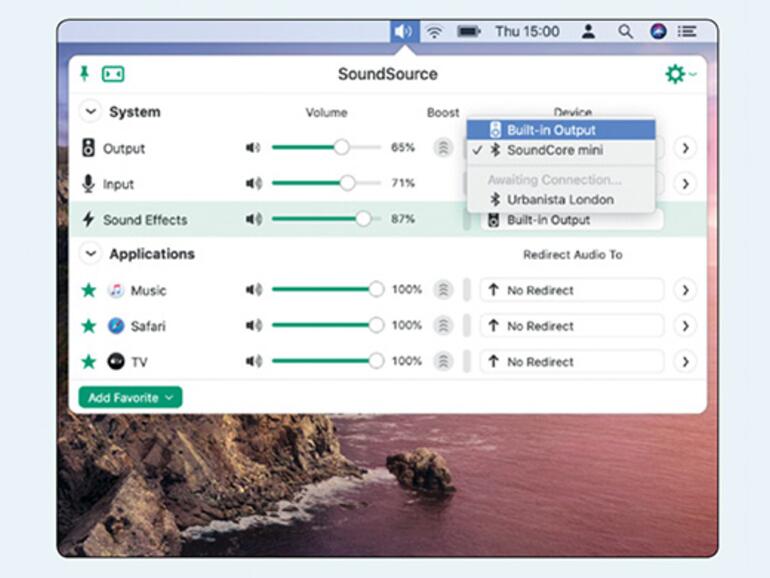Open Safari Redirect Audio dropdown
This screenshot has height=578, width=770.
pyautogui.click(x=572, y=326)
